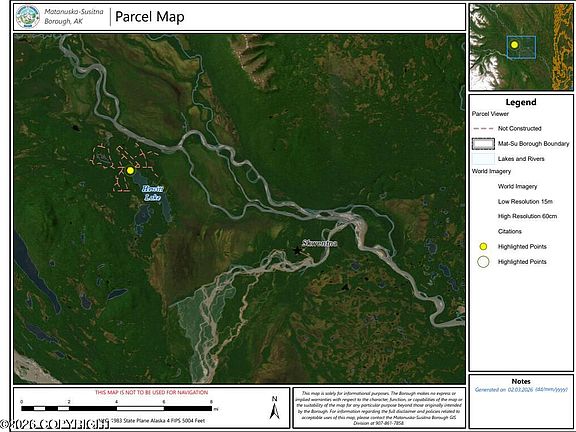
Task: Click the north arrow compass symbol
Action: pyautogui.click(x=274, y=408)
